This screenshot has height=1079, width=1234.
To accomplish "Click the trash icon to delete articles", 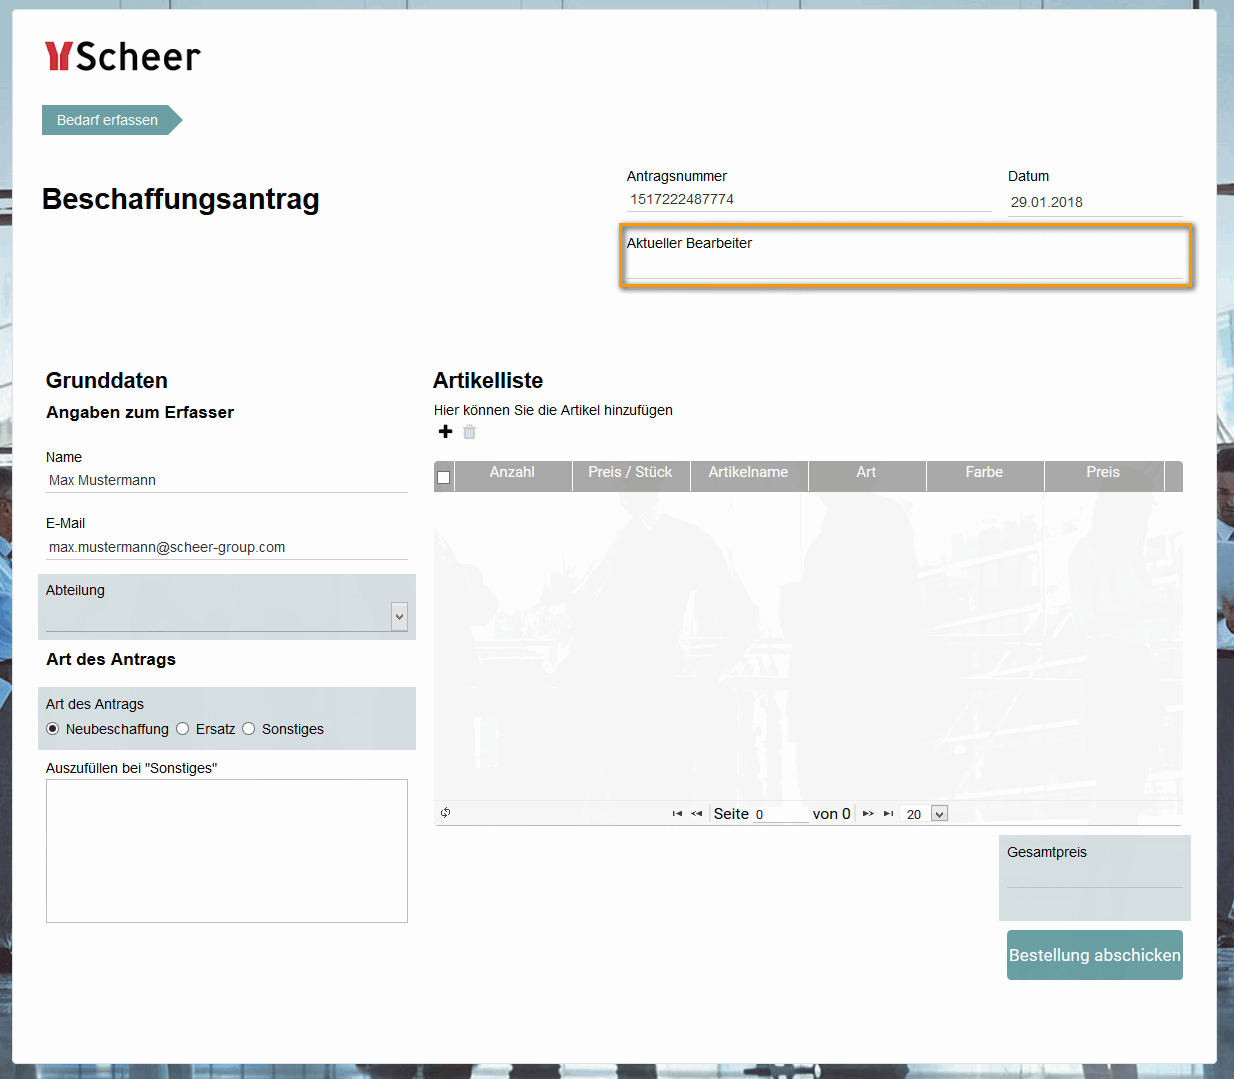I will point(469,432).
